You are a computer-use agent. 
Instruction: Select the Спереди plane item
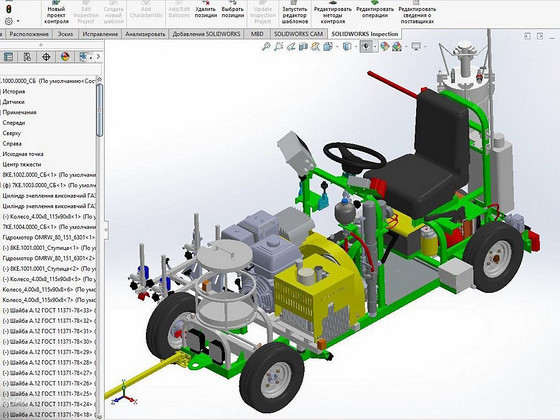tap(14, 122)
